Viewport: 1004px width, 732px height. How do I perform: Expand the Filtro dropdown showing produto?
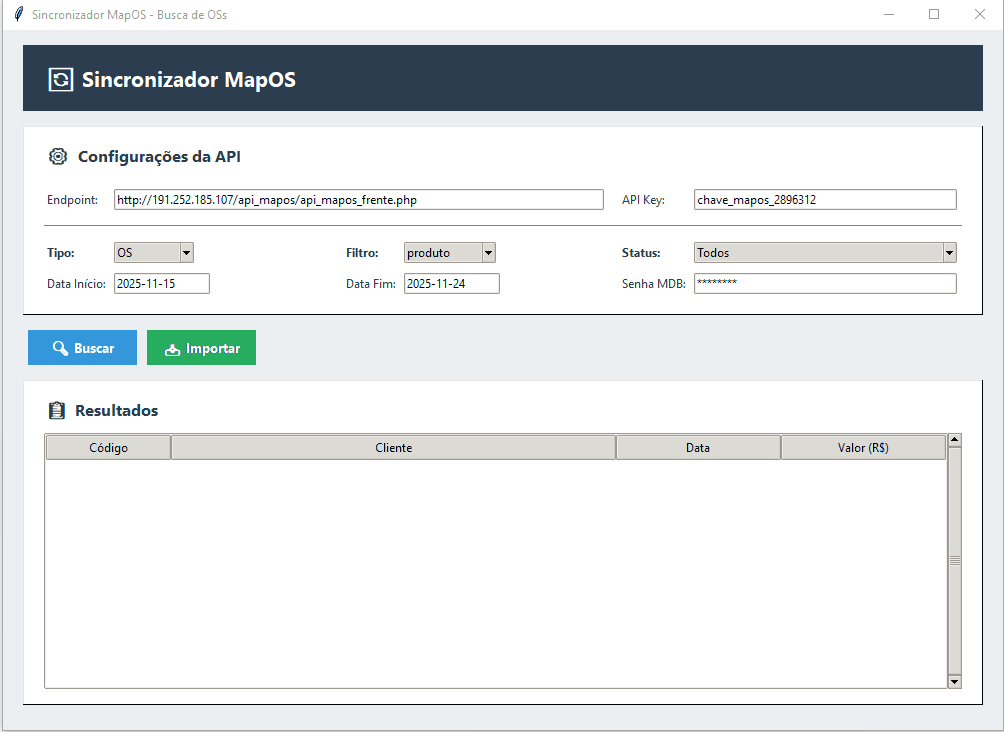coord(449,253)
